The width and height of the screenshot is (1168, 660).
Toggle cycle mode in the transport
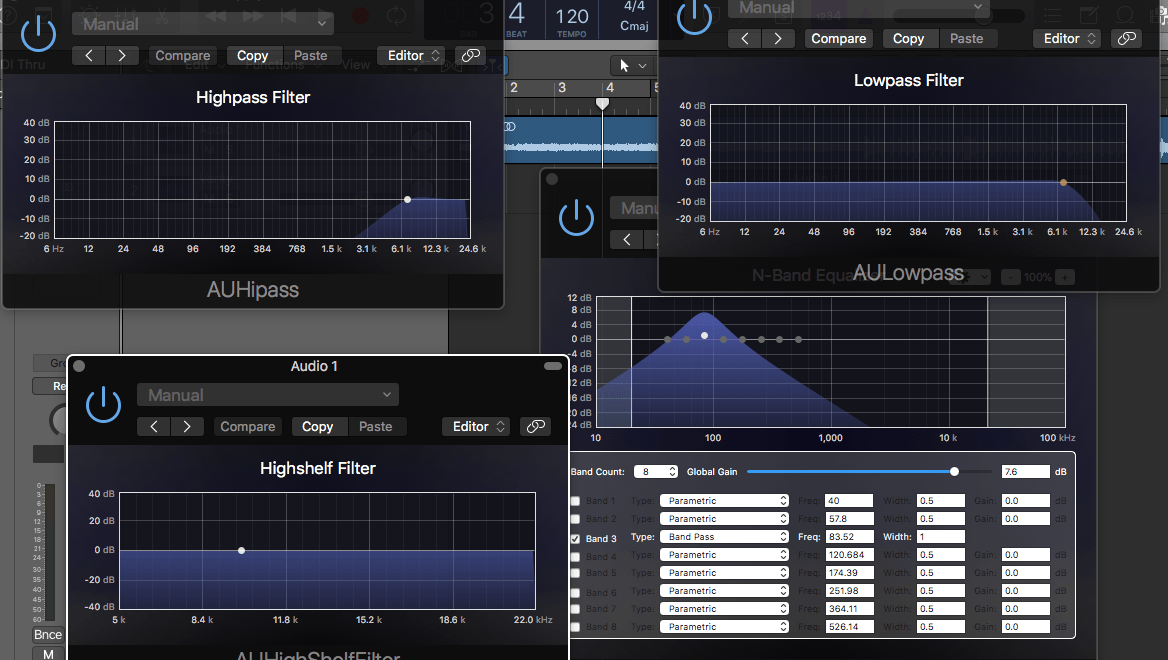tap(396, 16)
